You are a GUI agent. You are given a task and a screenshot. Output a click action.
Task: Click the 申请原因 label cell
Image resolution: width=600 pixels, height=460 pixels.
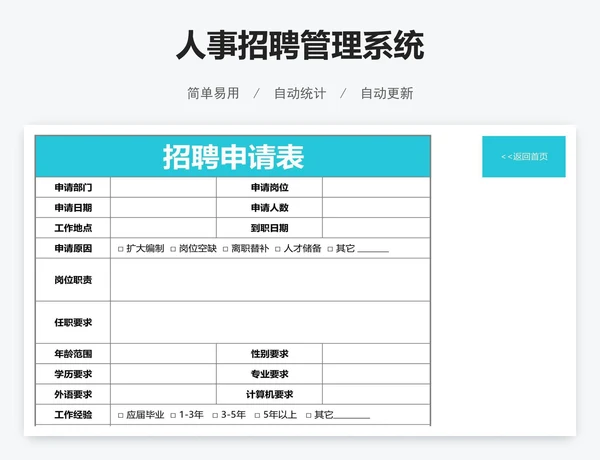[x=73, y=248]
